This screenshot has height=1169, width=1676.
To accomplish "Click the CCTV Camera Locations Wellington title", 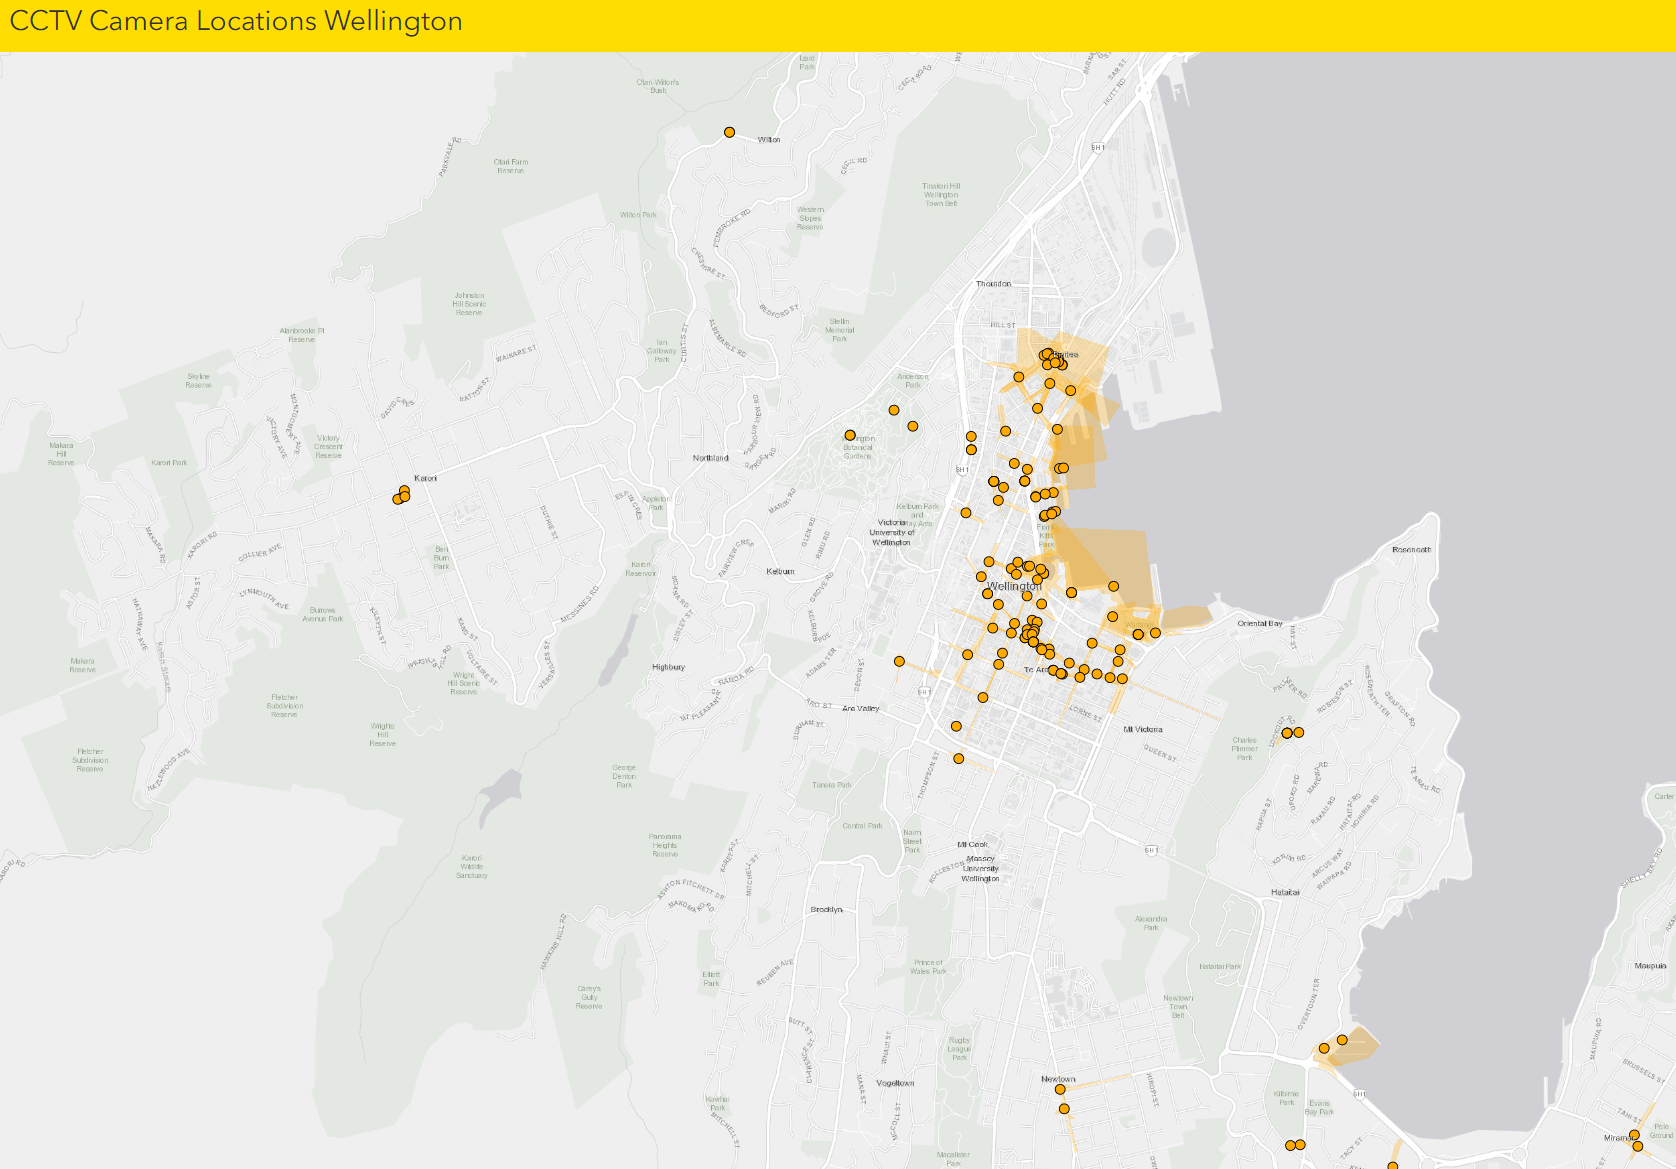I will click(236, 22).
